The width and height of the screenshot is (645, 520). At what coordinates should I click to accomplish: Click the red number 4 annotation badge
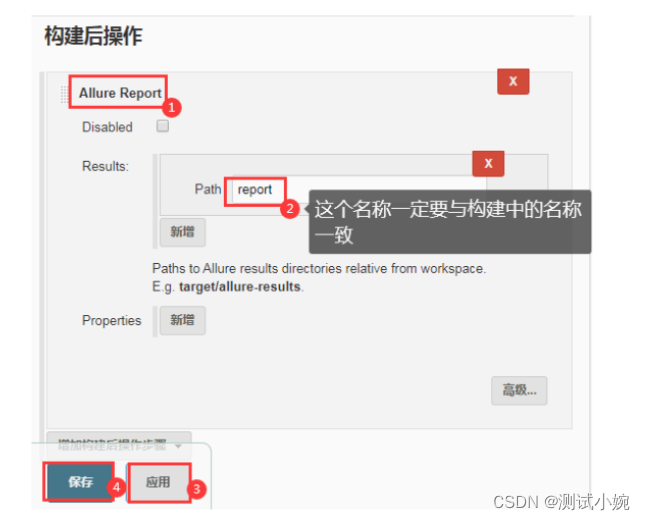[116, 488]
